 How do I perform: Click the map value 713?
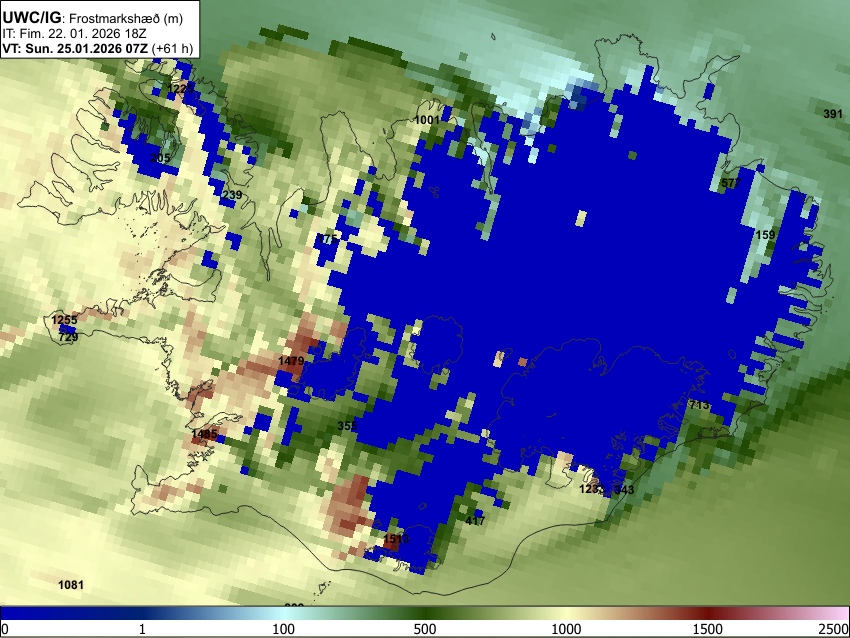coord(699,405)
